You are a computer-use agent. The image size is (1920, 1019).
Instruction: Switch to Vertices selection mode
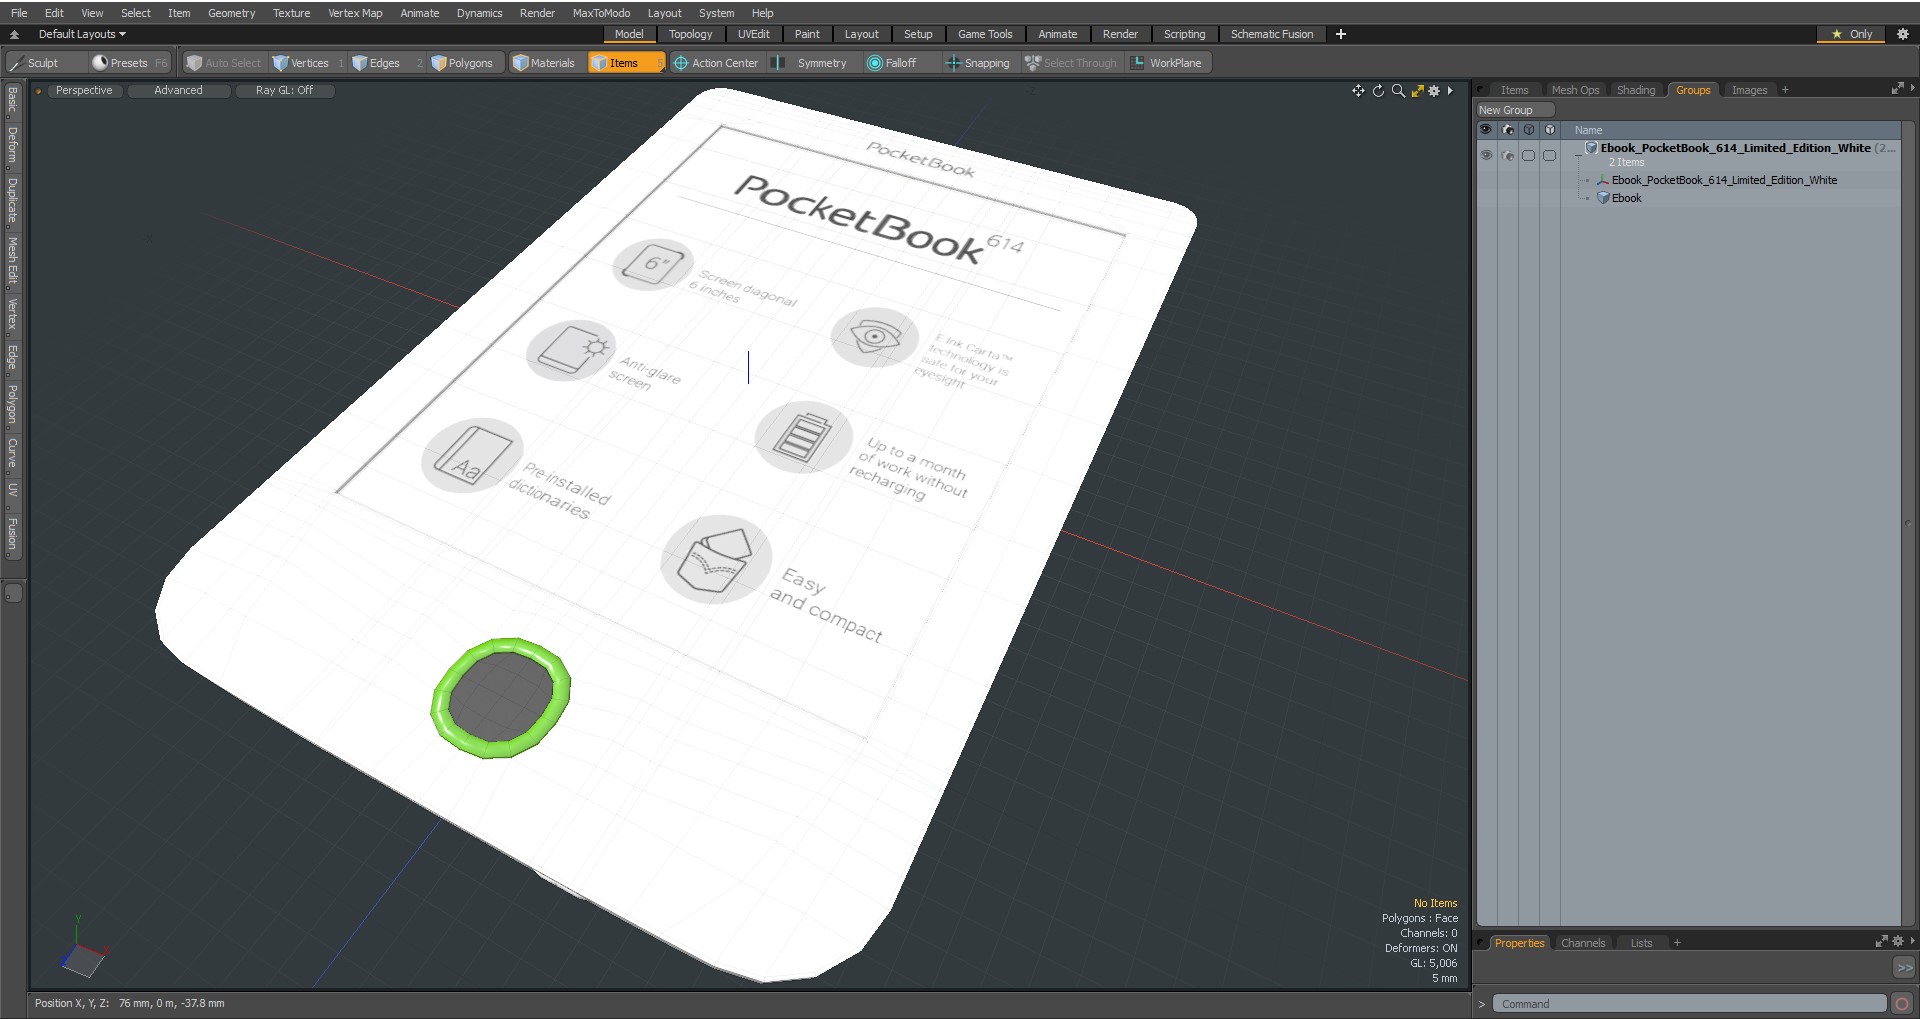(309, 63)
